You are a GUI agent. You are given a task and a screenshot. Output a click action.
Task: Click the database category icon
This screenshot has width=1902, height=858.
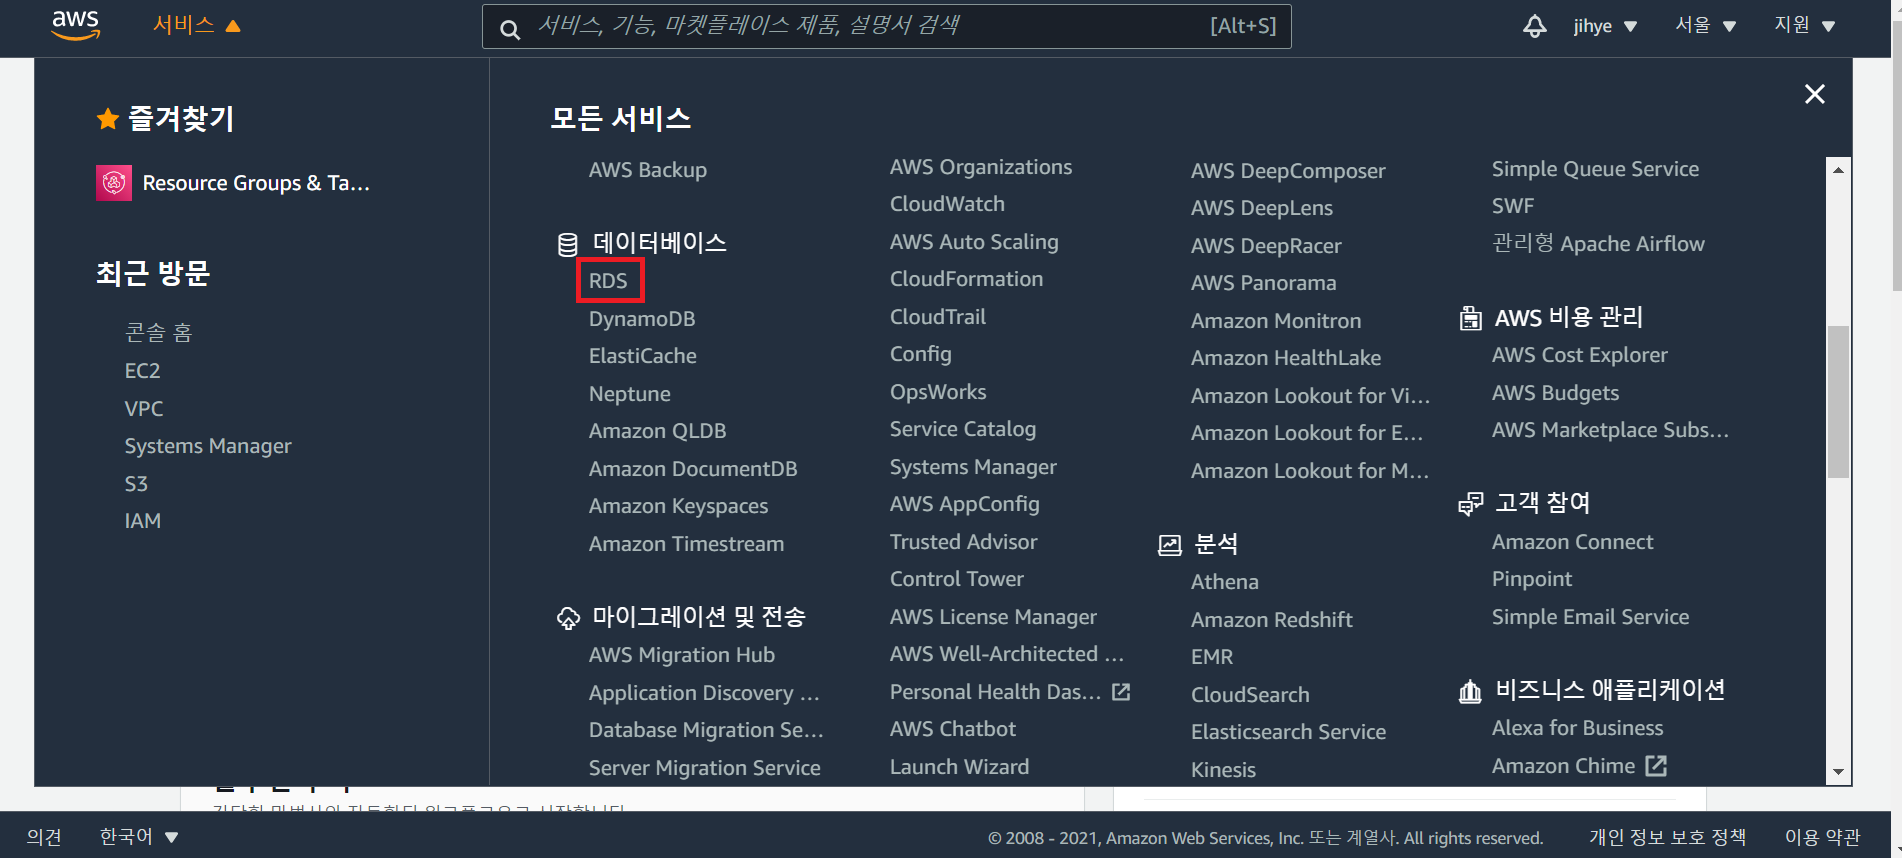pyautogui.click(x=567, y=244)
